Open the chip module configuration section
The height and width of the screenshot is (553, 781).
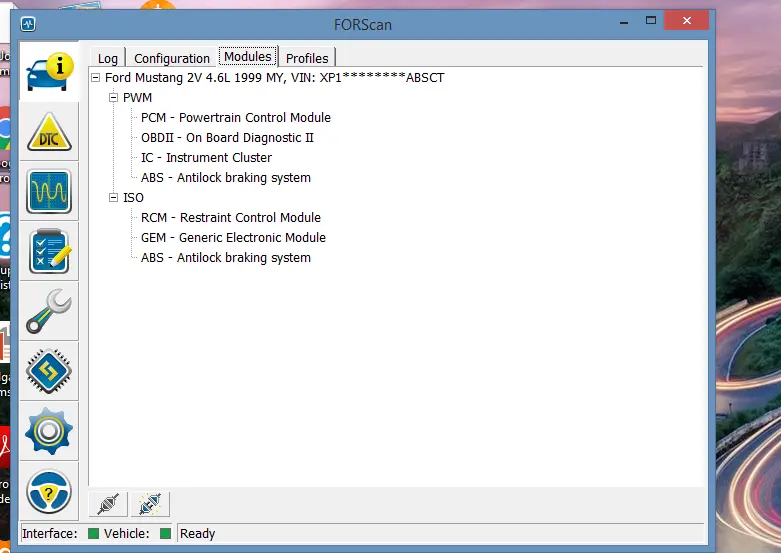click(x=49, y=371)
